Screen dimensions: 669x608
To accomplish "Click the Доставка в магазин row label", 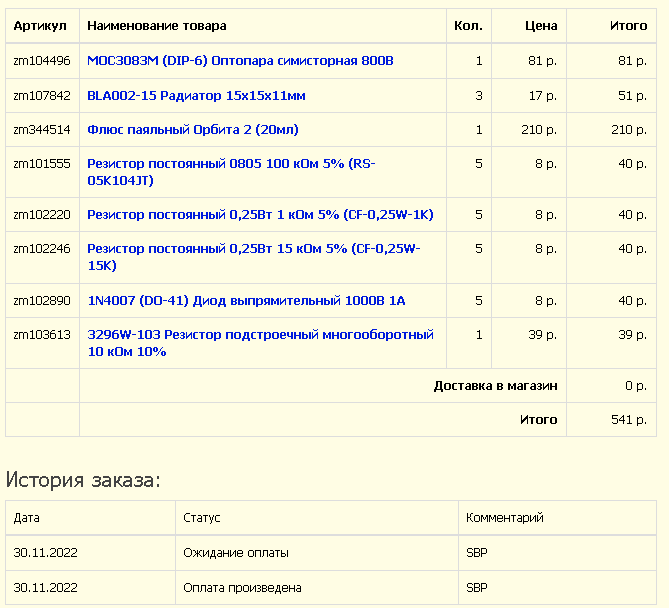I will [x=495, y=386].
